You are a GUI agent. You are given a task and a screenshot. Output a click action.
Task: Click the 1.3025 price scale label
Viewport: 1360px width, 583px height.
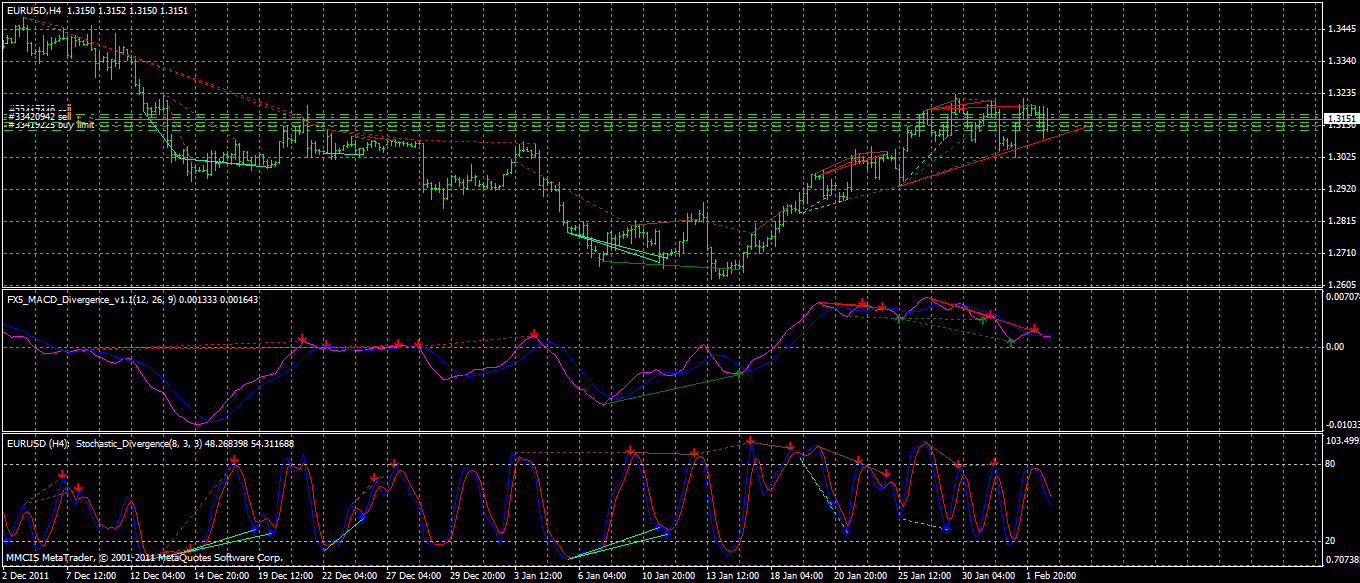click(1342, 157)
